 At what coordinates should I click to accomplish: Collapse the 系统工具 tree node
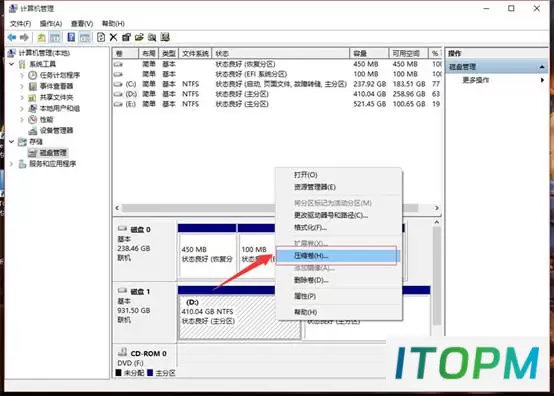point(11,64)
